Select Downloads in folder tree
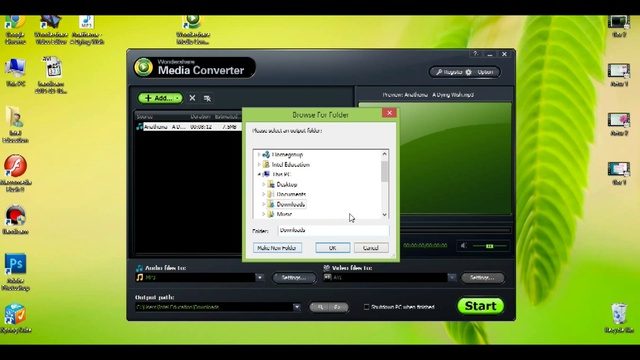The width and height of the screenshot is (640, 360). [291, 204]
